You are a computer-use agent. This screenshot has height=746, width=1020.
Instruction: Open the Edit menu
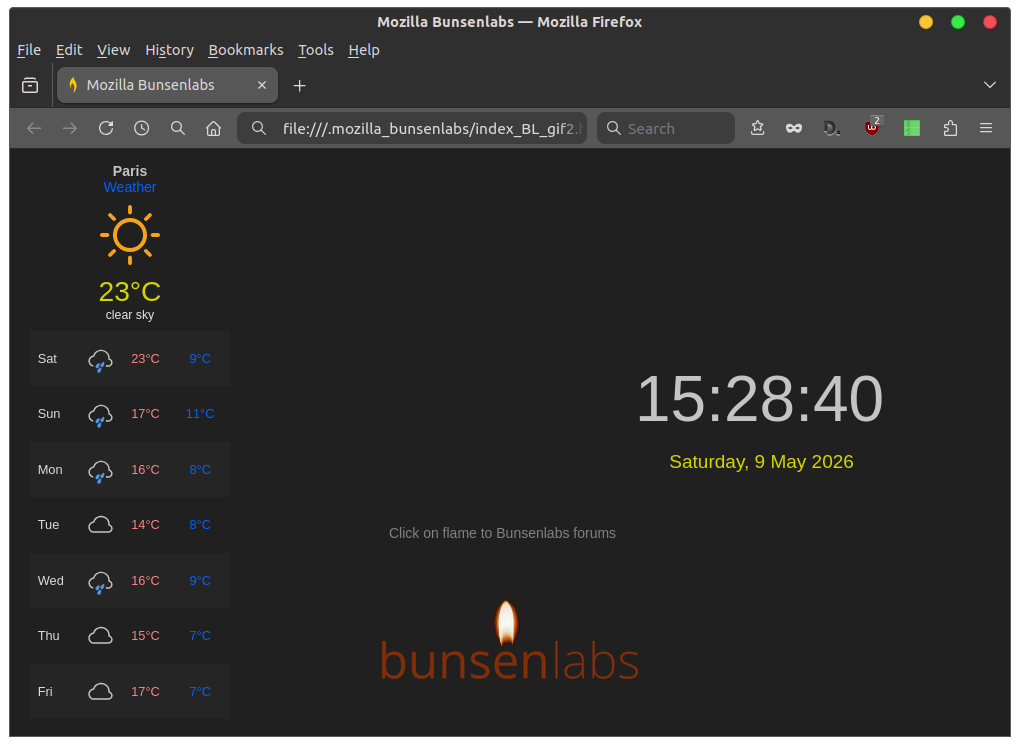pos(69,50)
